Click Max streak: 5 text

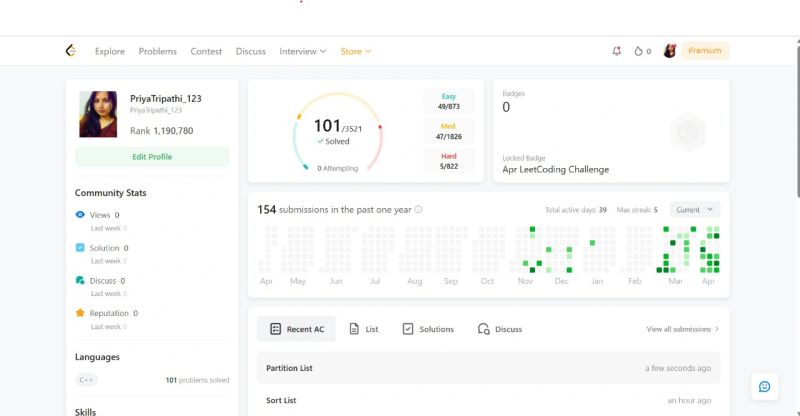coord(637,210)
